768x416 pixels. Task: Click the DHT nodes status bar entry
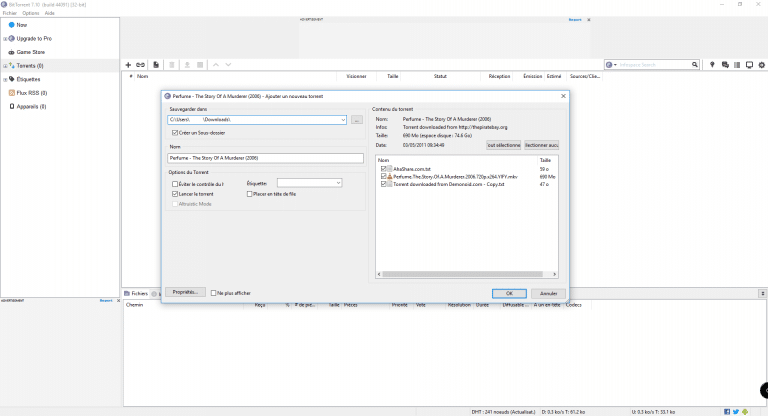(504, 412)
